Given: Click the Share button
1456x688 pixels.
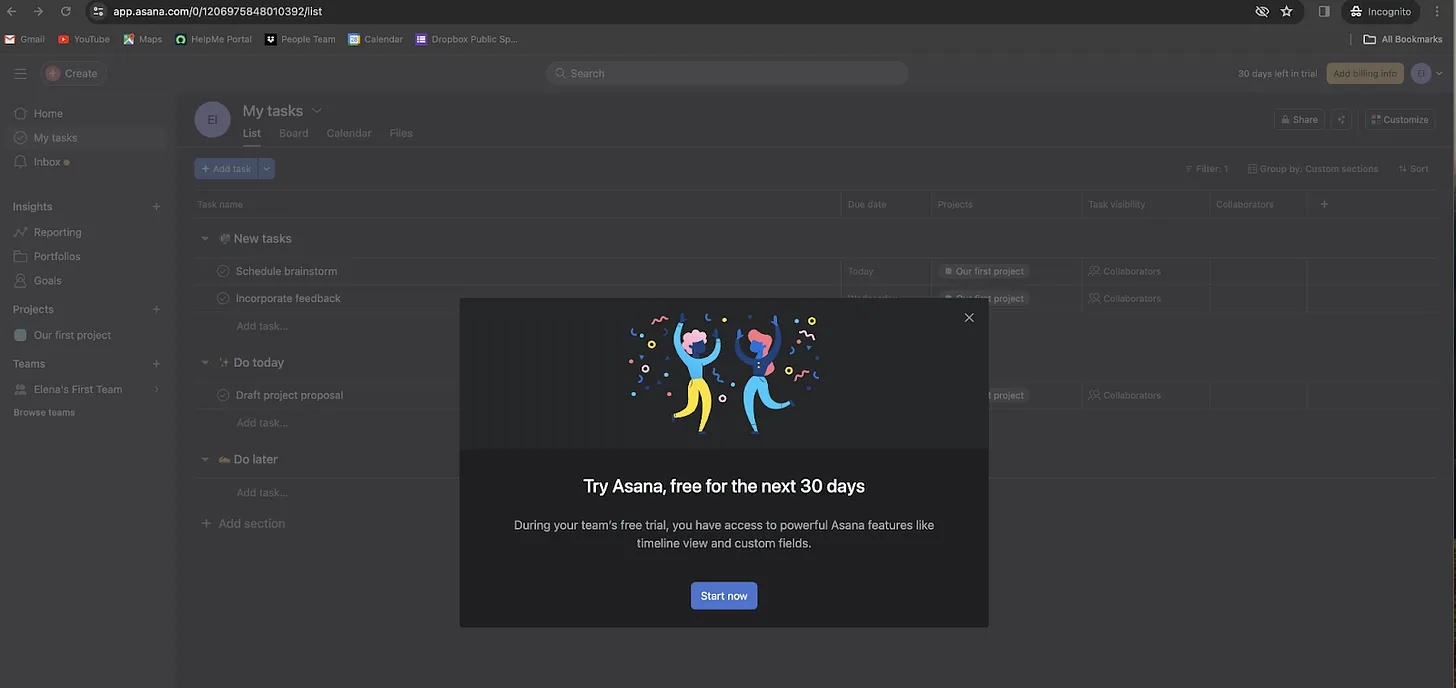Looking at the screenshot, I should click(x=1299, y=120).
